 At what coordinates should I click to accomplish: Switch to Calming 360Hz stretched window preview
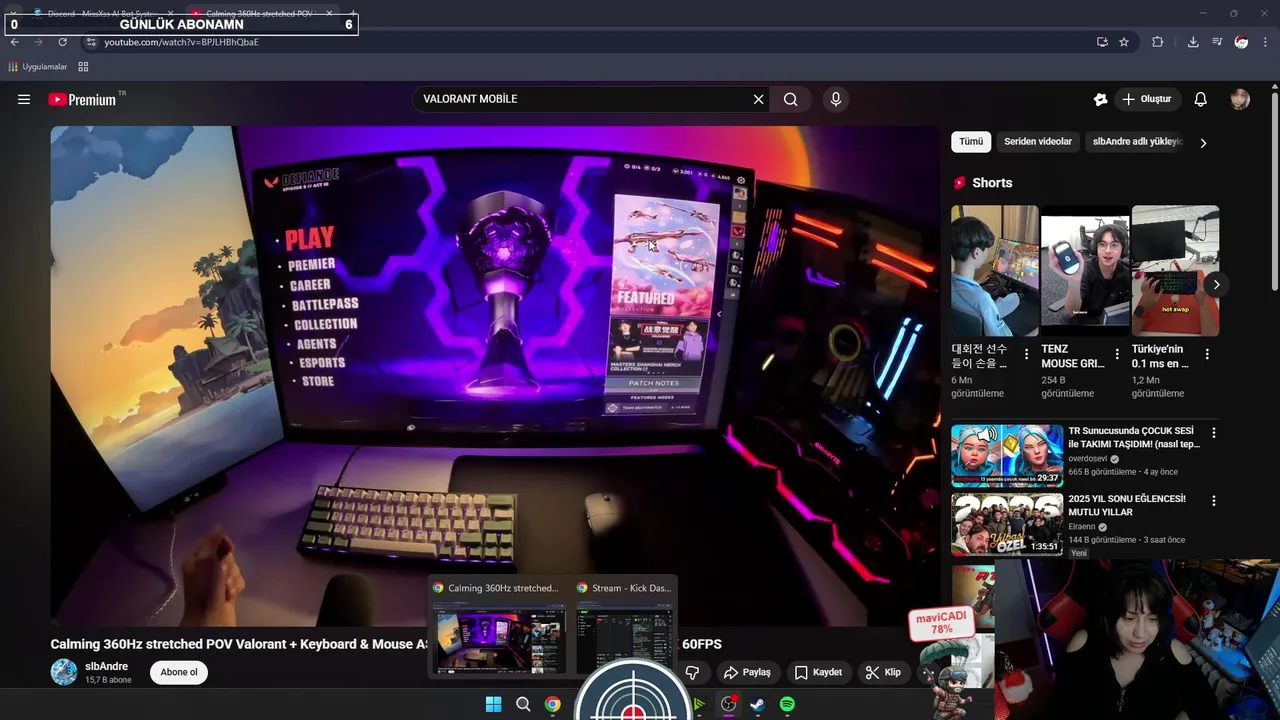pos(500,626)
